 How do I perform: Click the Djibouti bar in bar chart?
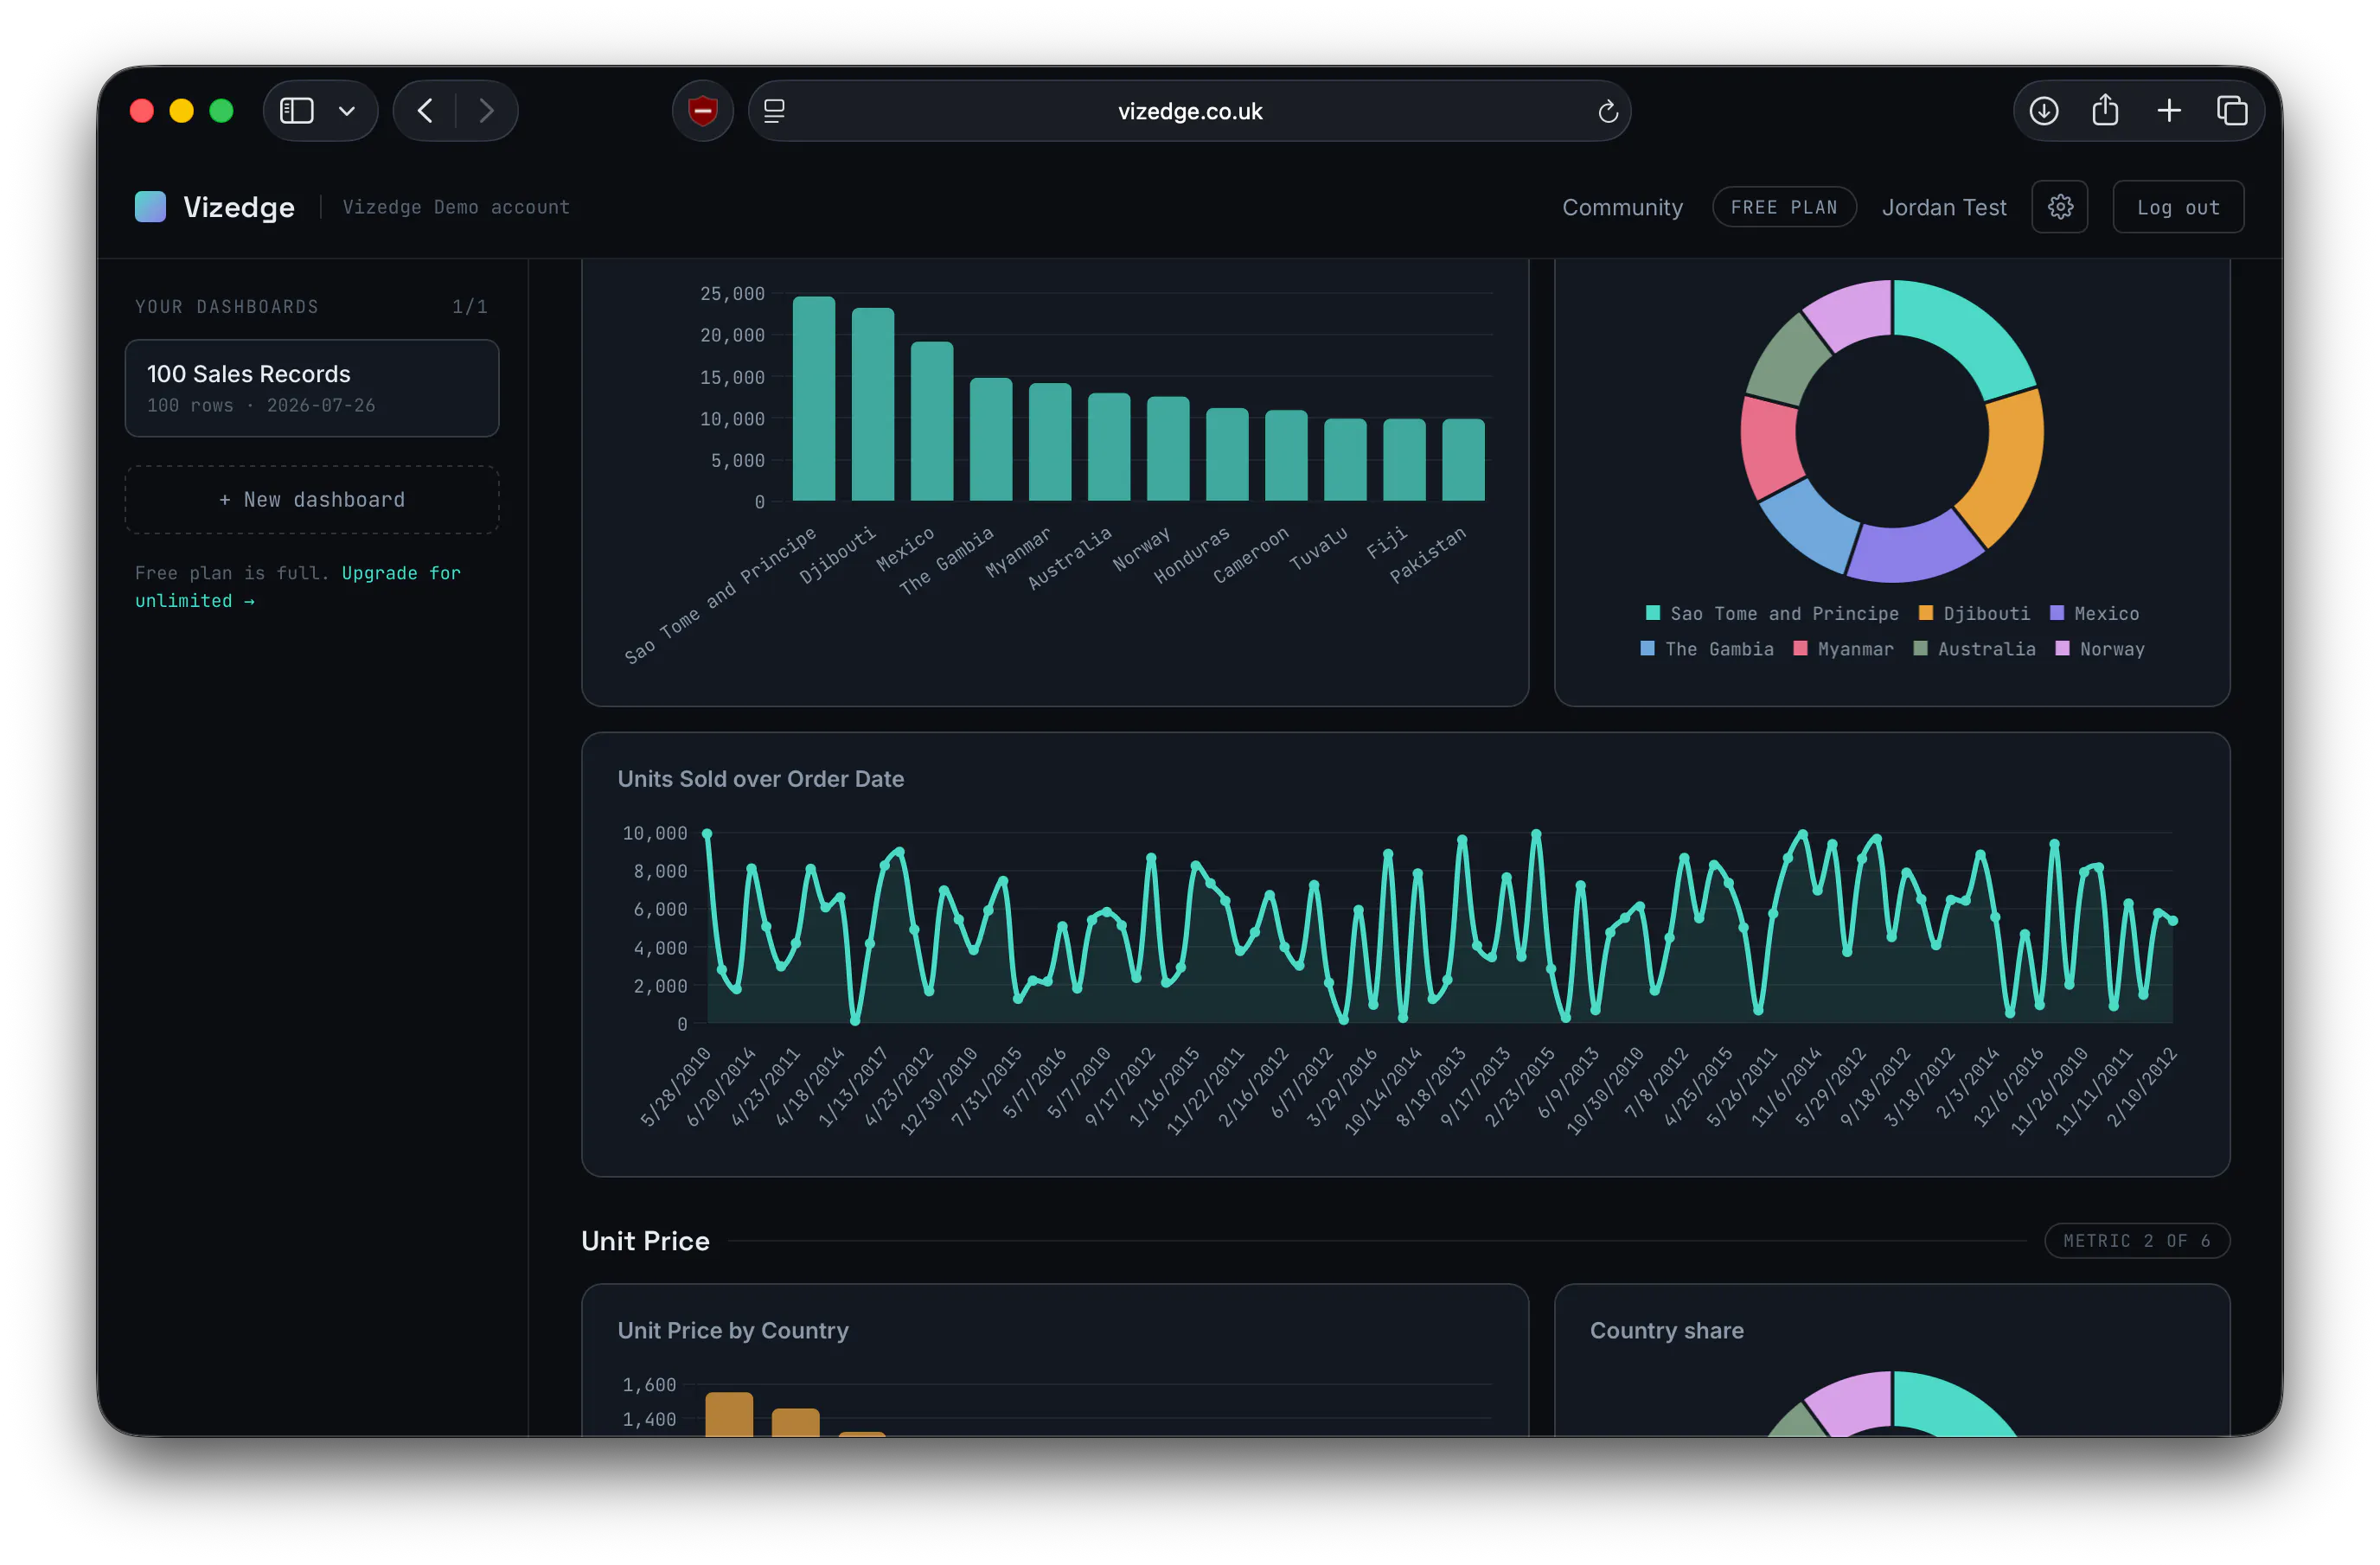tap(872, 404)
